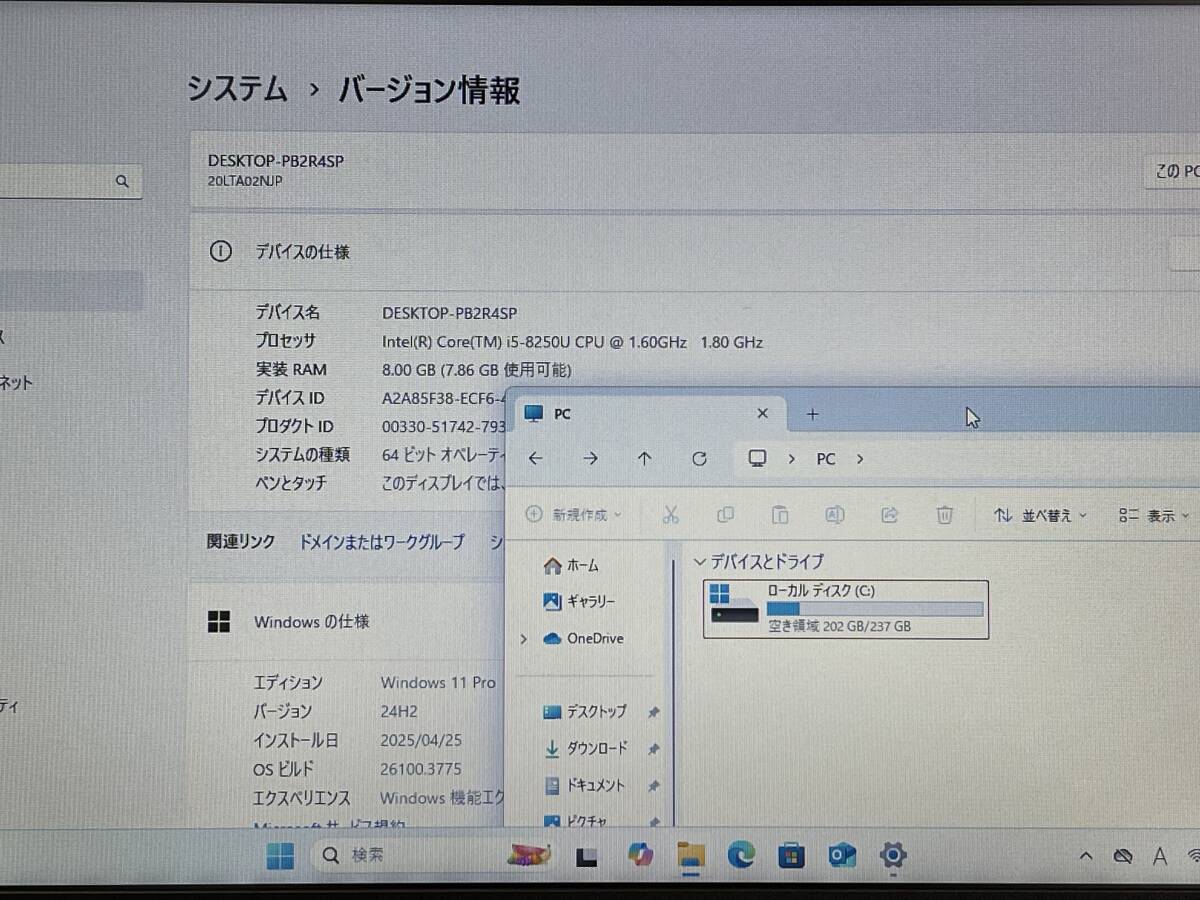The width and height of the screenshot is (1200, 900).
Task: Launch Microsoft Edge from taskbar
Action: 741,855
